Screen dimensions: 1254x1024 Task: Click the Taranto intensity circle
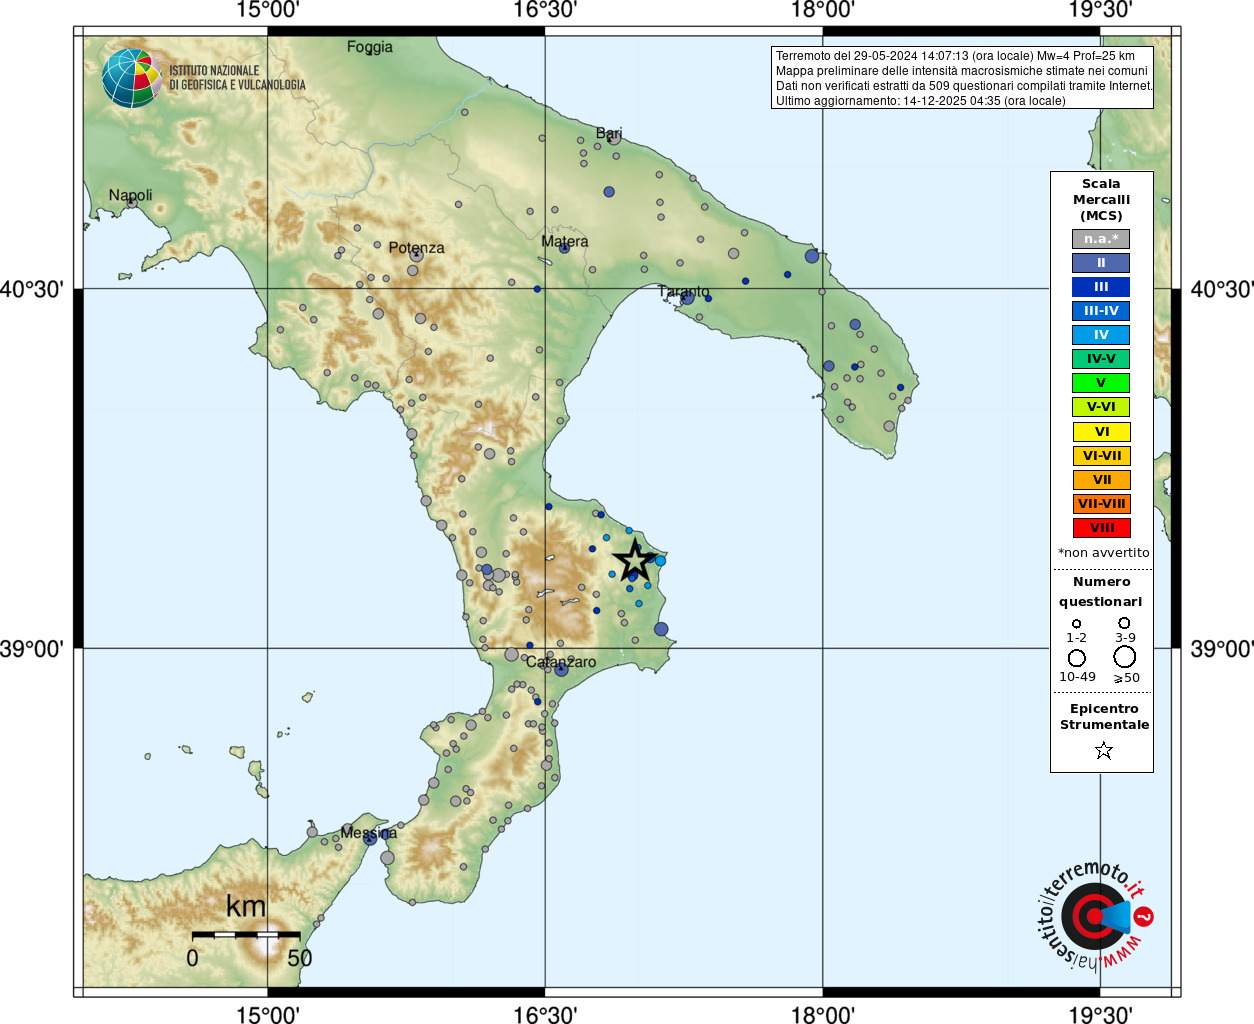(687, 297)
